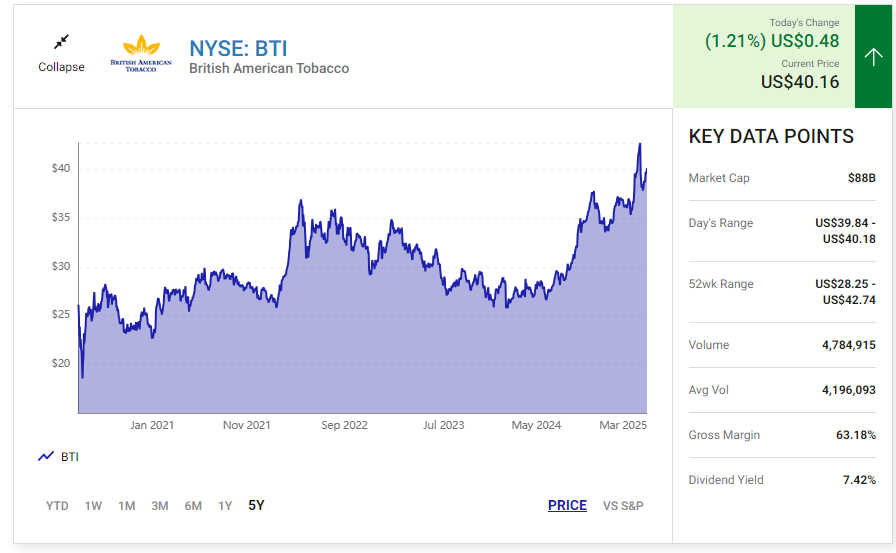The width and height of the screenshot is (896, 553).
Task: Click the Collapse arrows icon
Action: tap(61, 42)
